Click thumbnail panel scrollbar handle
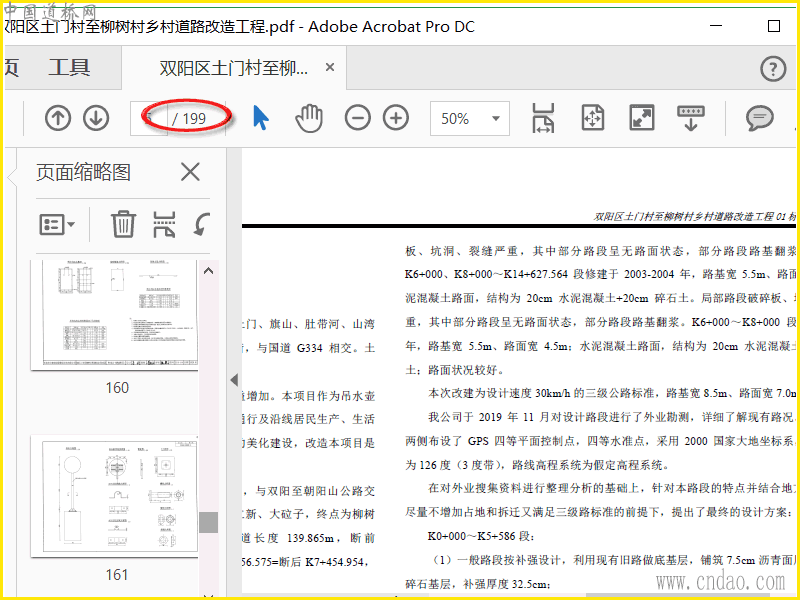This screenshot has height=600, width=800. tap(208, 522)
